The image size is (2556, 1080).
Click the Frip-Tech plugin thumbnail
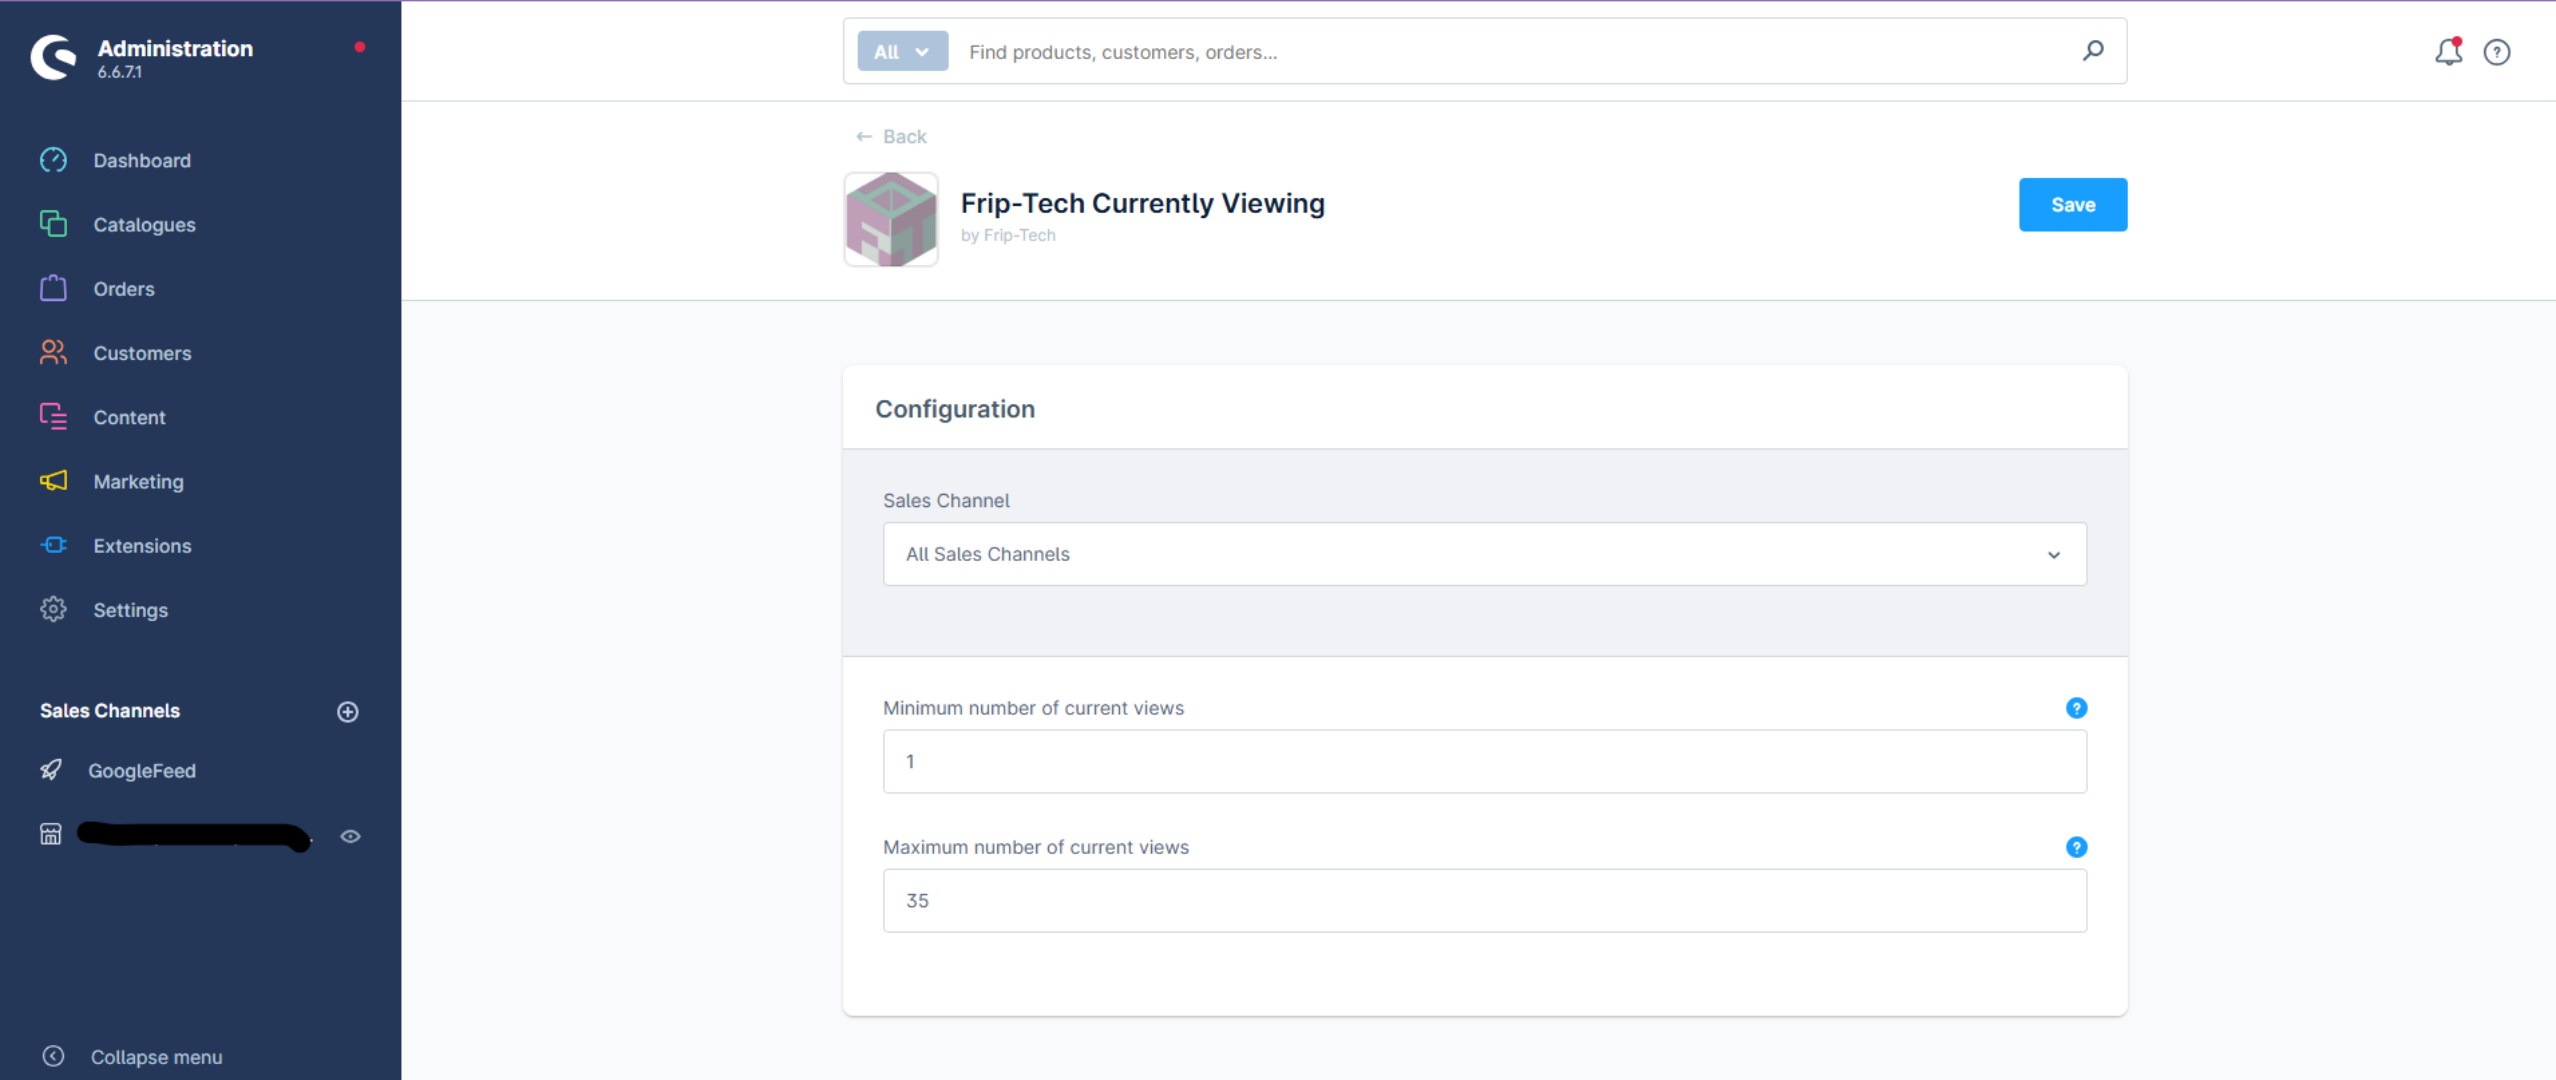[891, 219]
